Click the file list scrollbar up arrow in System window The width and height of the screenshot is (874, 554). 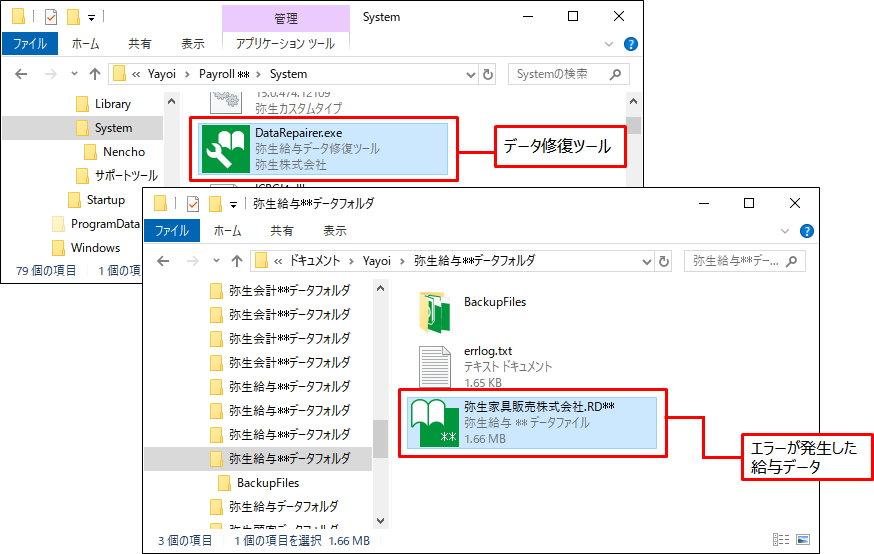click(x=633, y=101)
